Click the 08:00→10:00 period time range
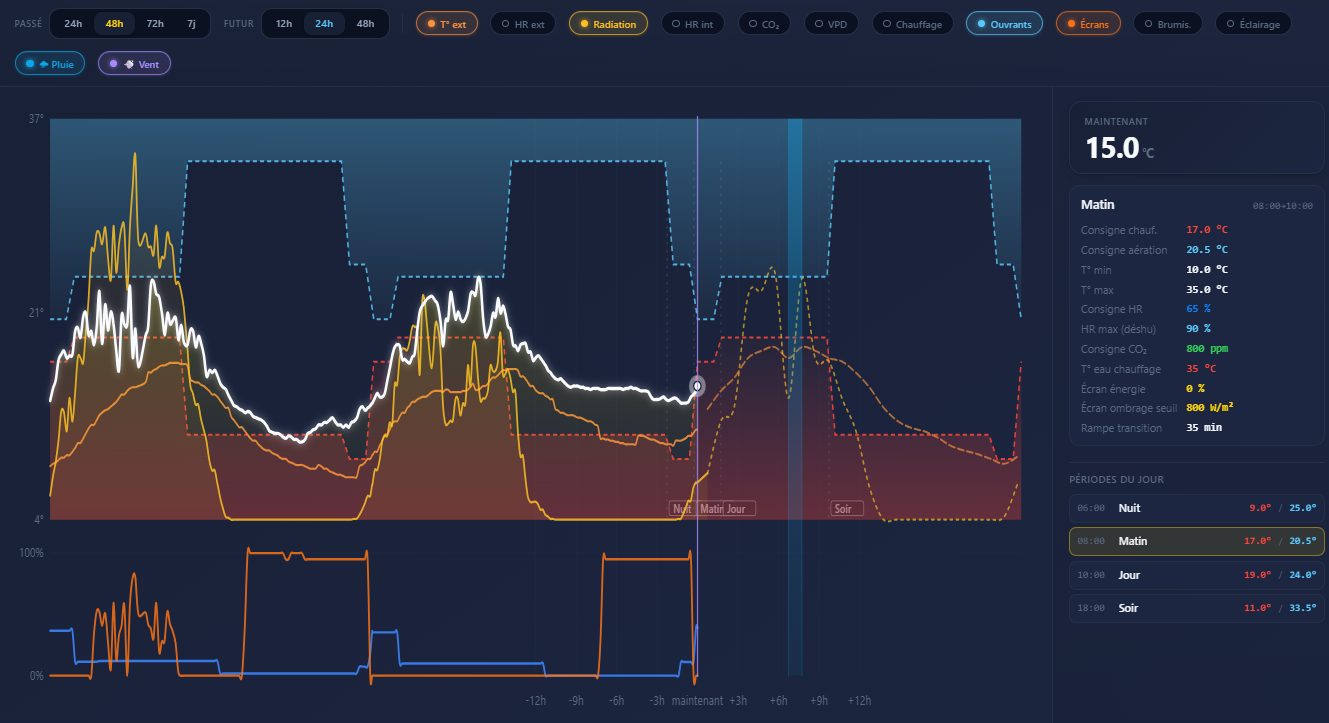 [x=1283, y=205]
